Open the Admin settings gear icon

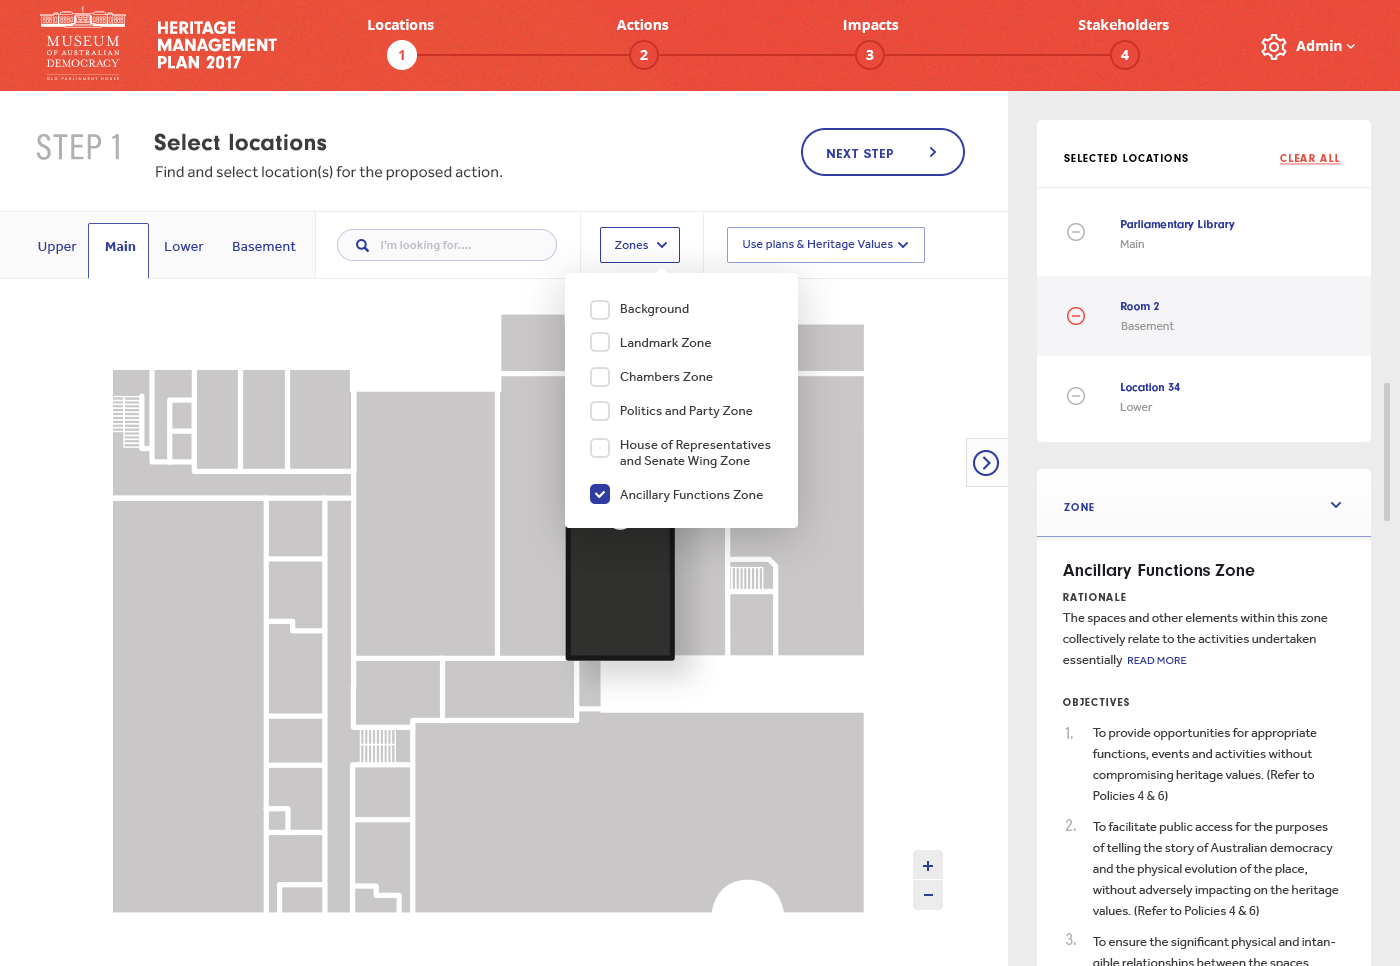pos(1273,46)
